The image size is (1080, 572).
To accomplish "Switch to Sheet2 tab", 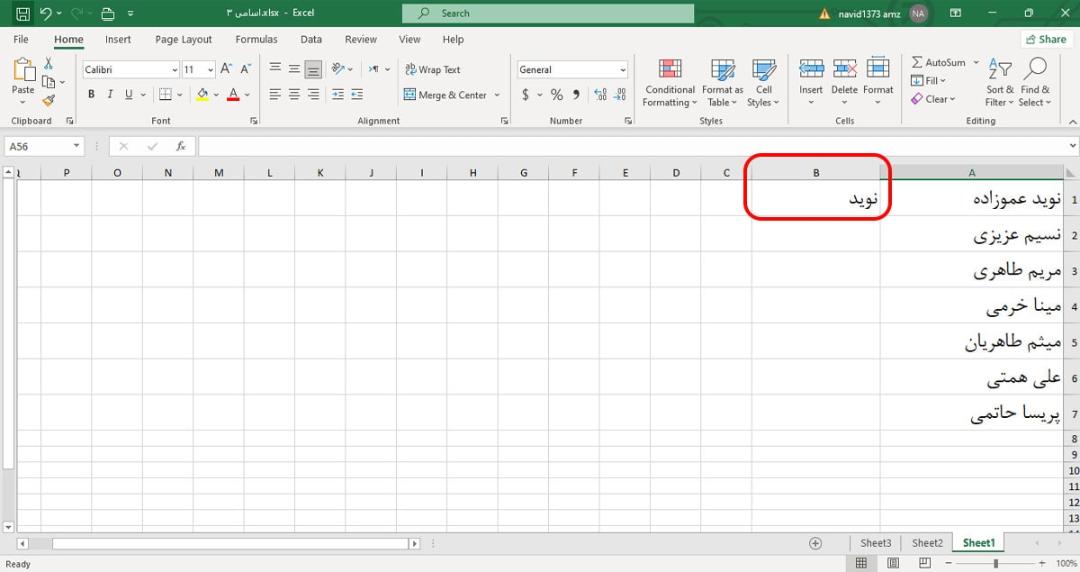I will (927, 543).
